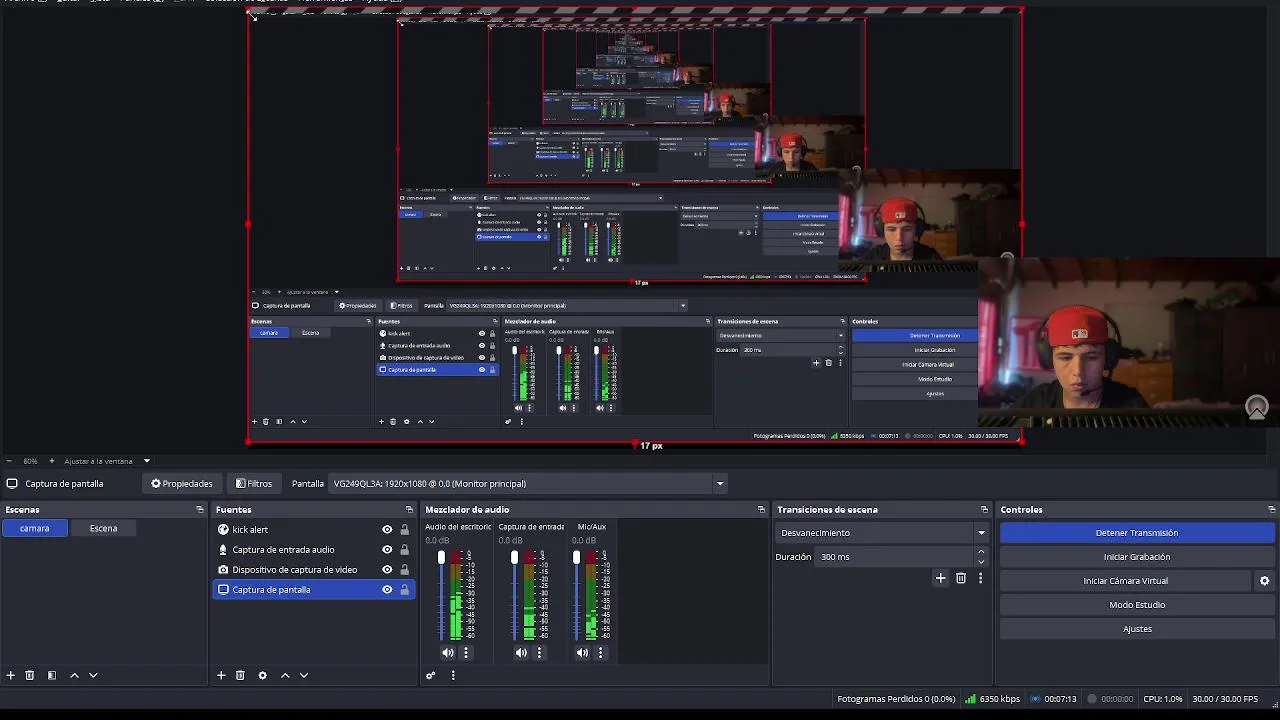1280x720 pixels.
Task: Open preview scaling Ajustar a la ventana dropdown
Action: tap(107, 461)
